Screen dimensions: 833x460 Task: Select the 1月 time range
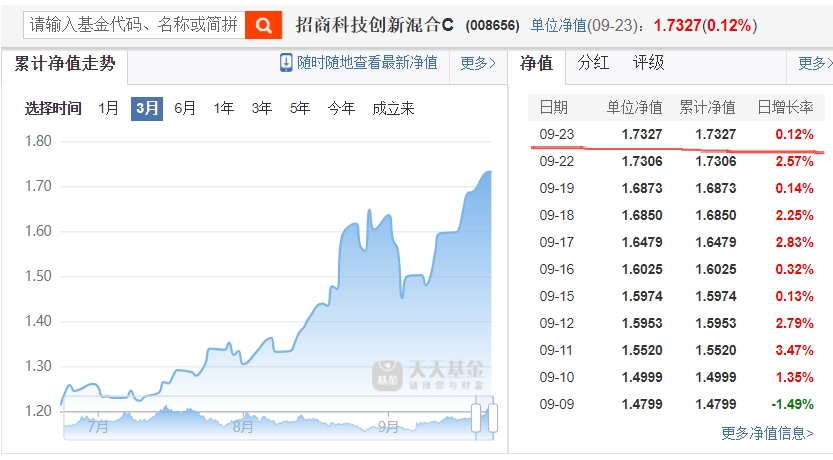[x=108, y=108]
